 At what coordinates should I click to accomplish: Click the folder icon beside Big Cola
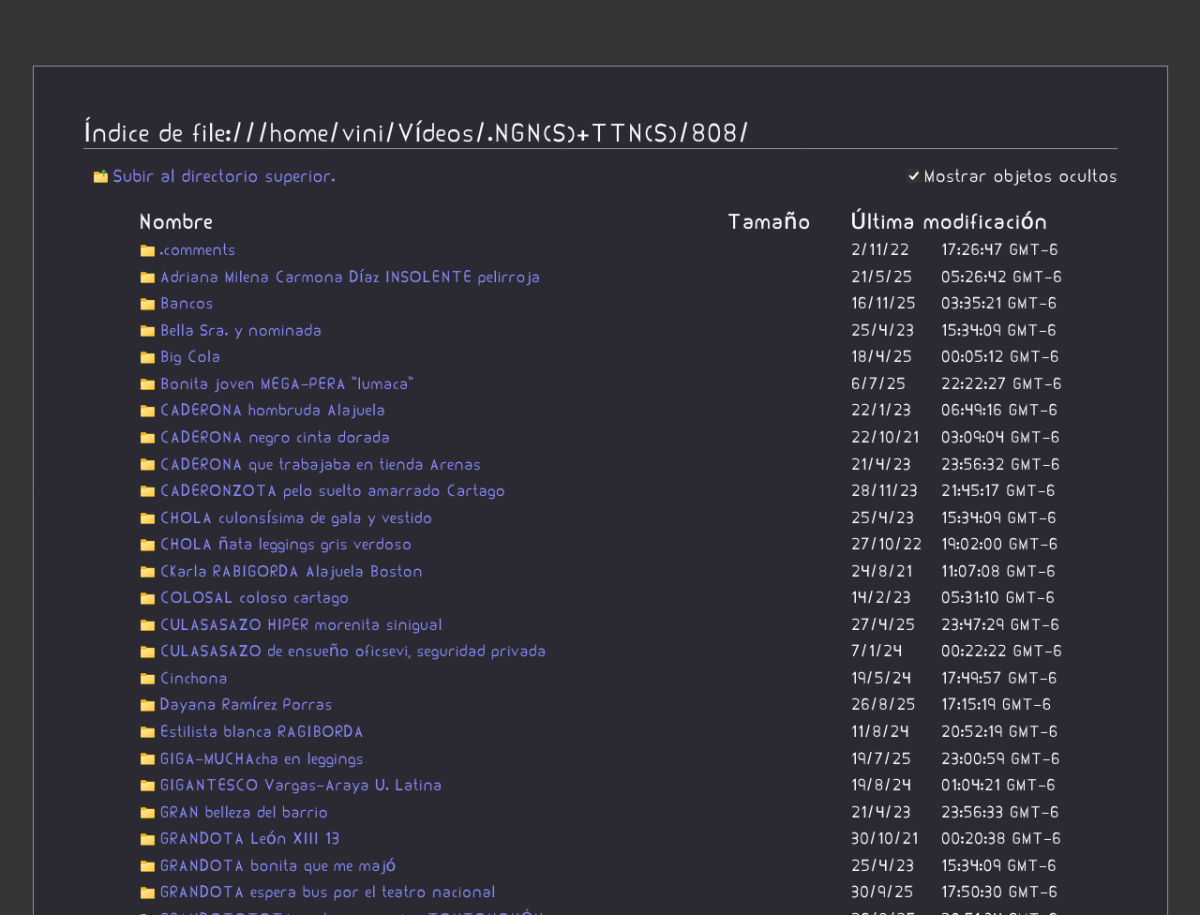tap(147, 356)
